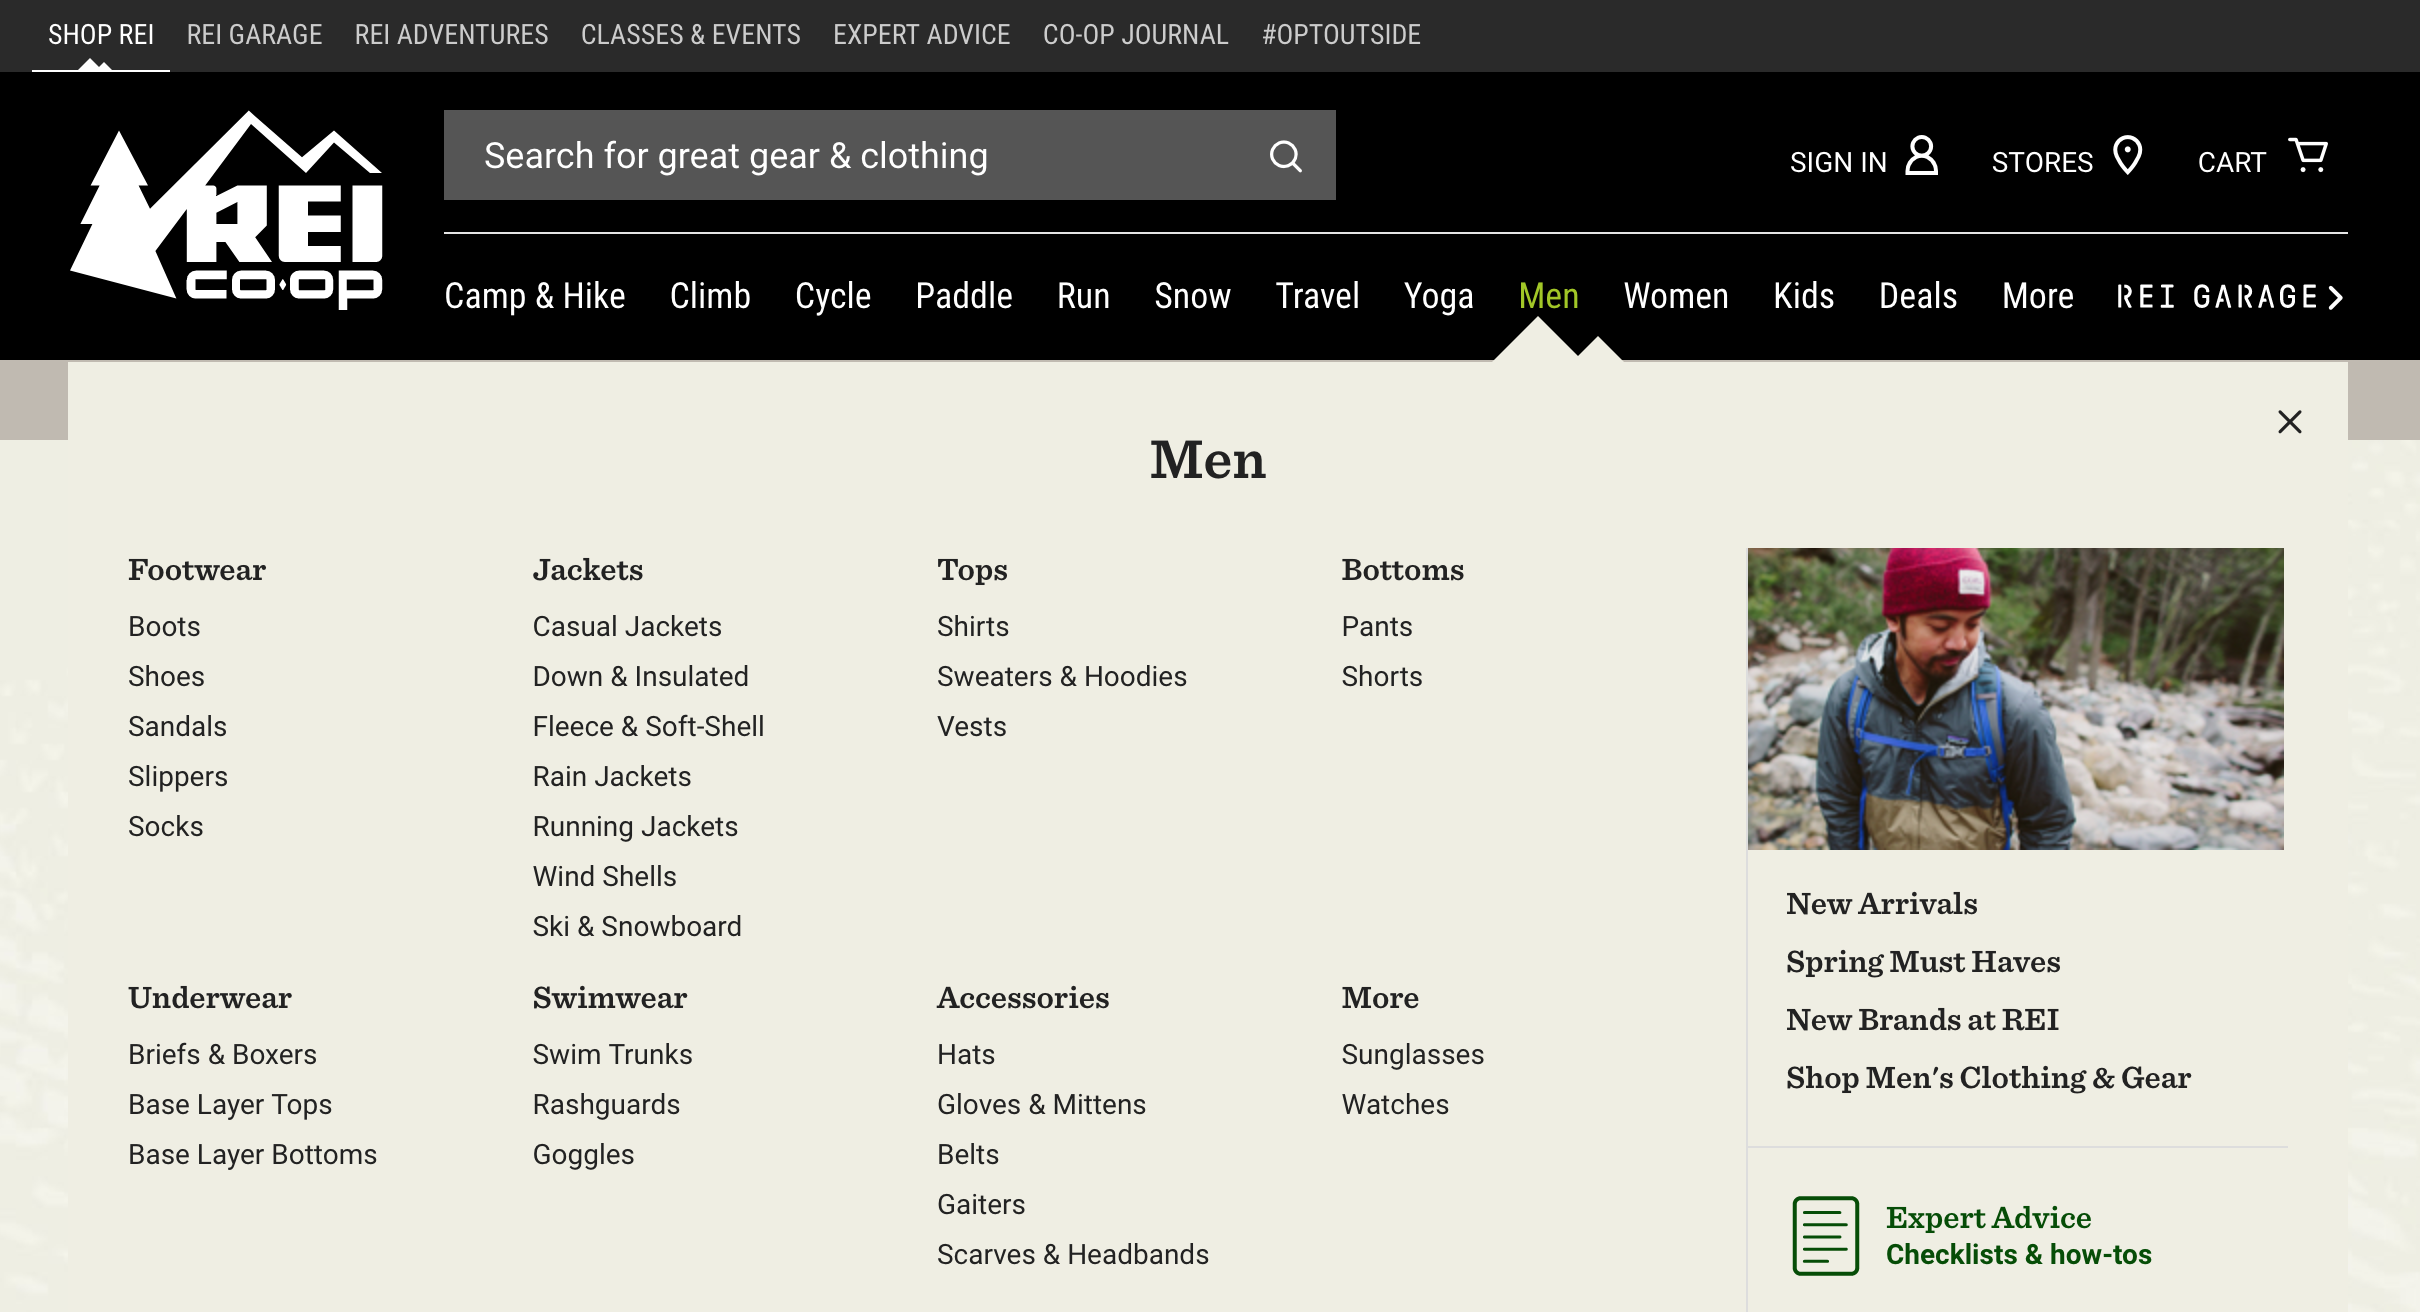Open Shop Men's Clothing & Gear link
This screenshot has height=1312, width=2420.
coord(1988,1078)
